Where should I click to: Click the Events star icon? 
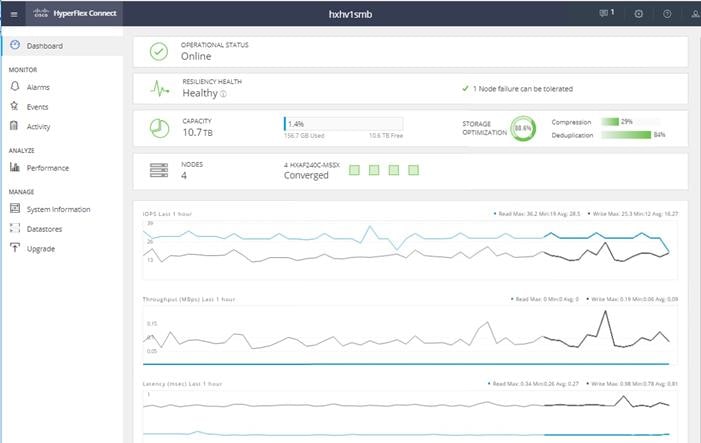click(x=14, y=105)
